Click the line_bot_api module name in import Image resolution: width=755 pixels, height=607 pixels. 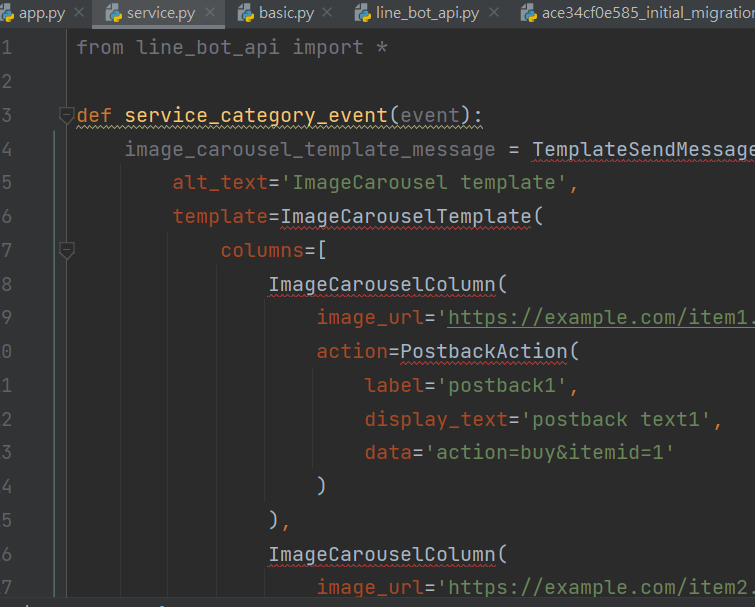click(208, 48)
